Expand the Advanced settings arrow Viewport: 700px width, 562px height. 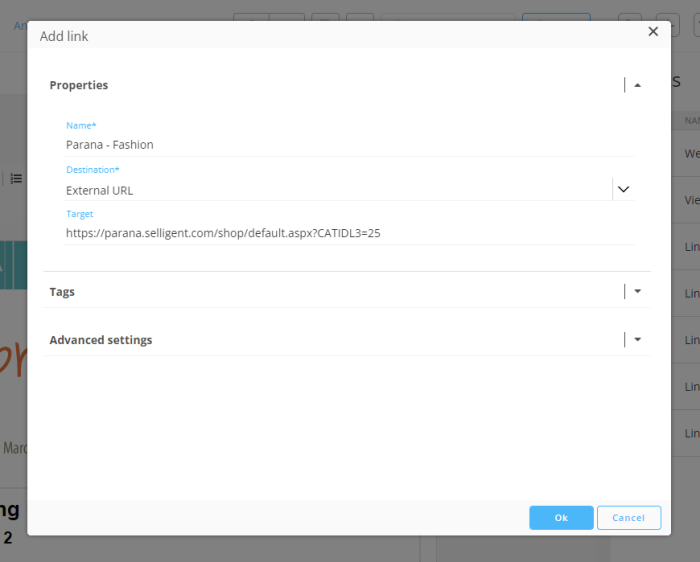pyautogui.click(x=638, y=340)
